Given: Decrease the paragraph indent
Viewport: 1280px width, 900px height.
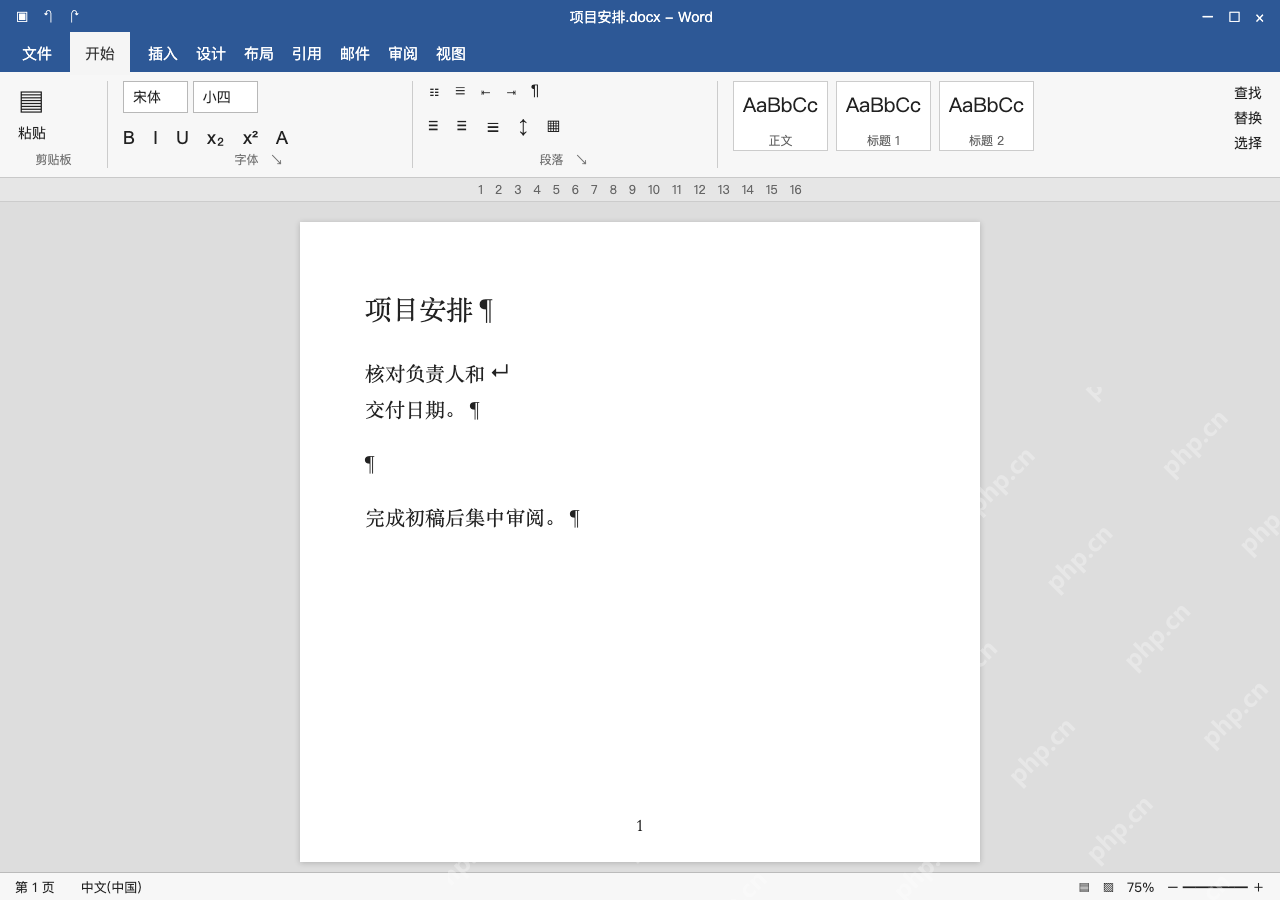Looking at the screenshot, I should tap(485, 92).
